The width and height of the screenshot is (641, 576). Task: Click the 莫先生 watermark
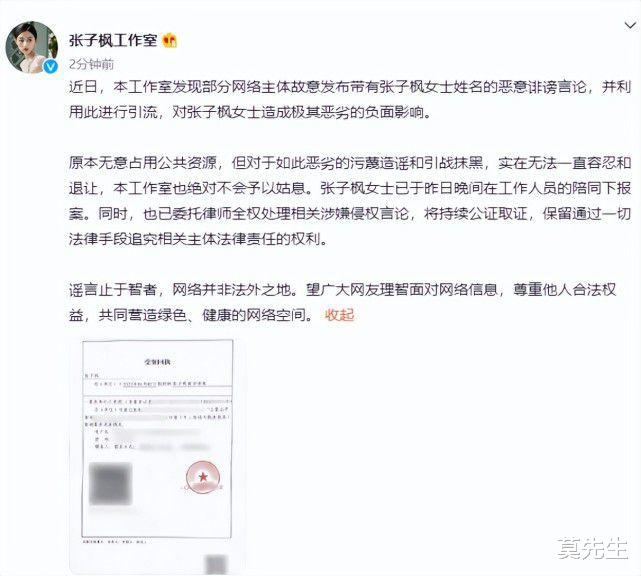coord(592,548)
